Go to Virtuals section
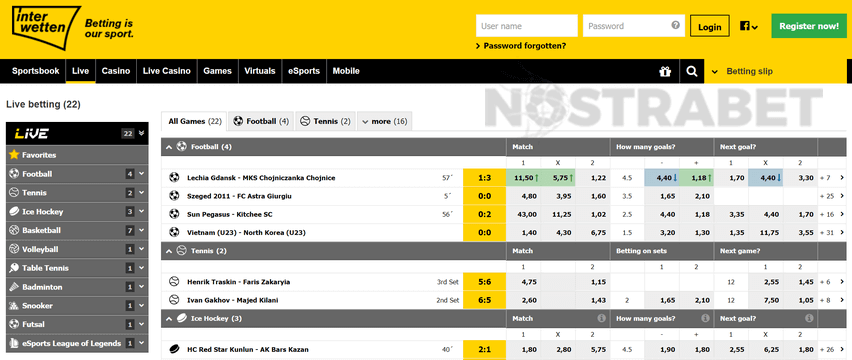Screen dimensions: 852x360 coord(260,71)
